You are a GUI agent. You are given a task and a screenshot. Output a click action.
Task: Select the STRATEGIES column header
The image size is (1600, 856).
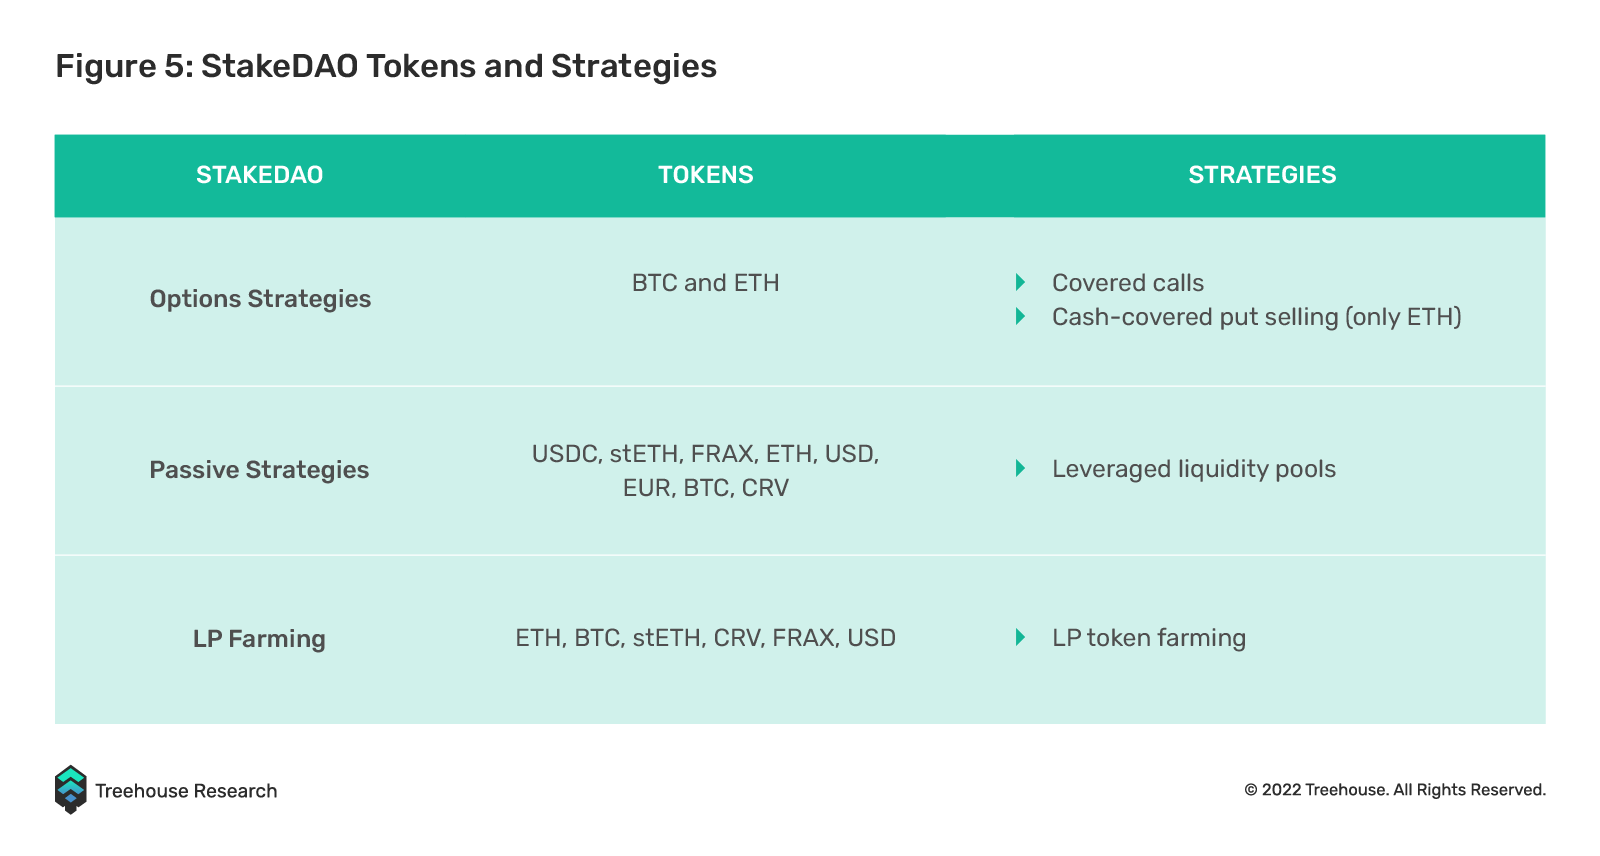click(x=1262, y=175)
